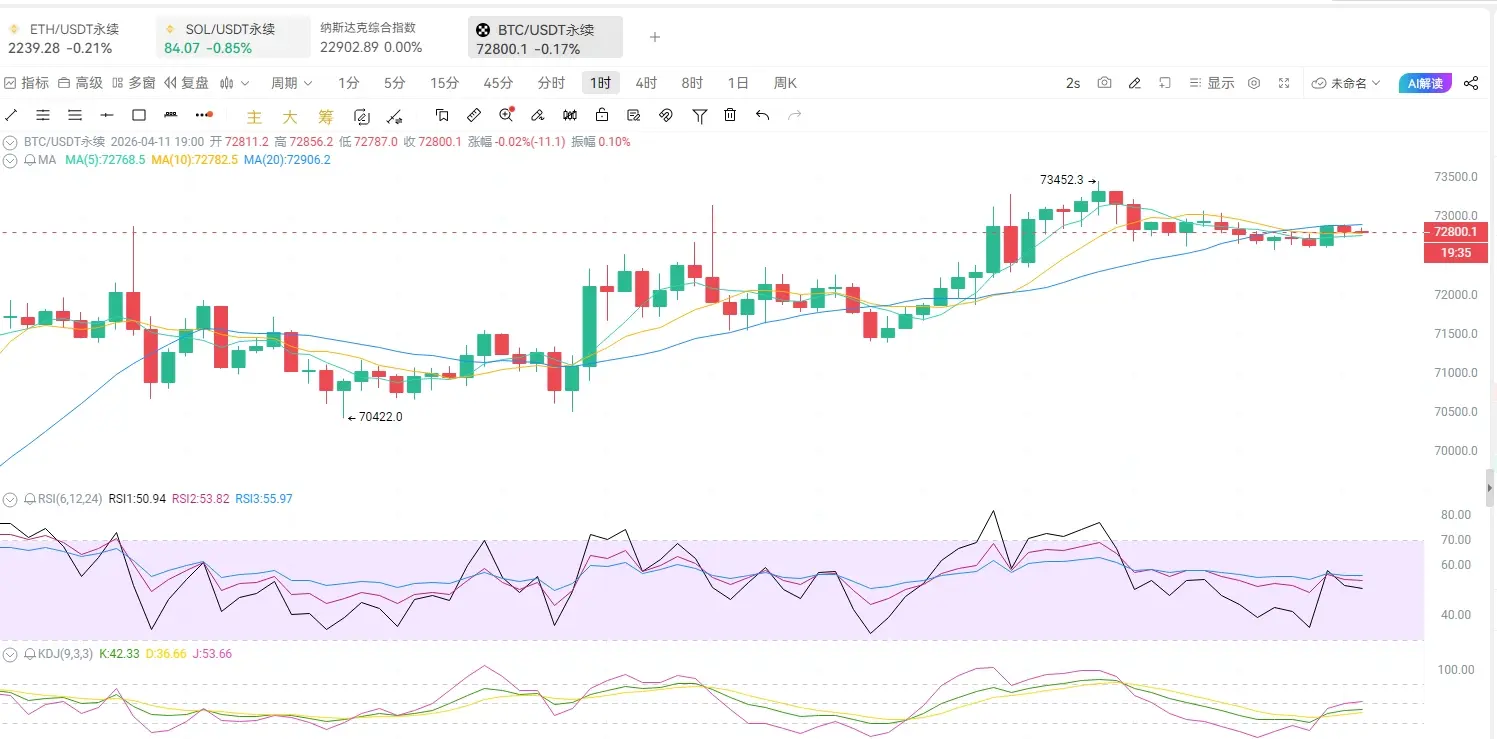
Task: Click the AI解读 button
Action: pyautogui.click(x=1425, y=83)
